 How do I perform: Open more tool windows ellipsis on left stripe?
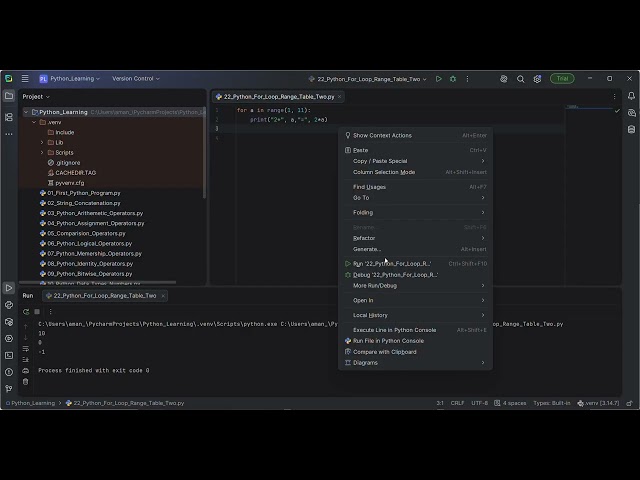click(x=9, y=134)
